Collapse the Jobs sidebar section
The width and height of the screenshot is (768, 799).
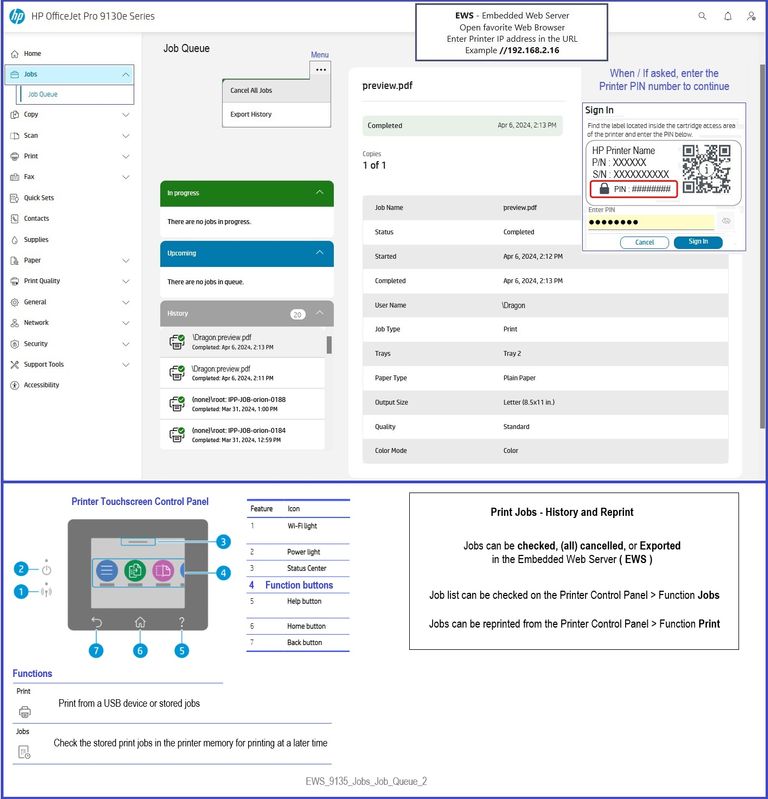125,74
